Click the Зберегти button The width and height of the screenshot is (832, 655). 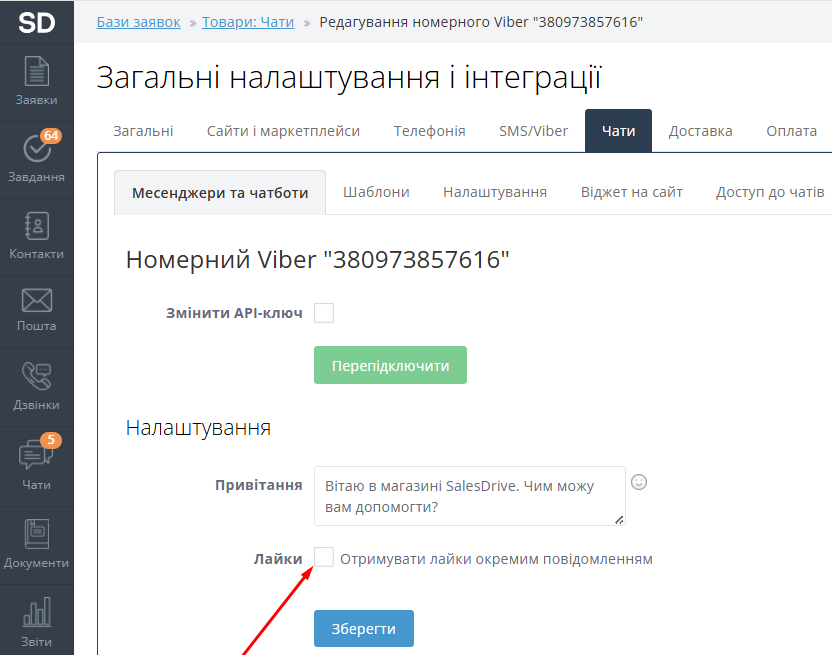pos(364,629)
